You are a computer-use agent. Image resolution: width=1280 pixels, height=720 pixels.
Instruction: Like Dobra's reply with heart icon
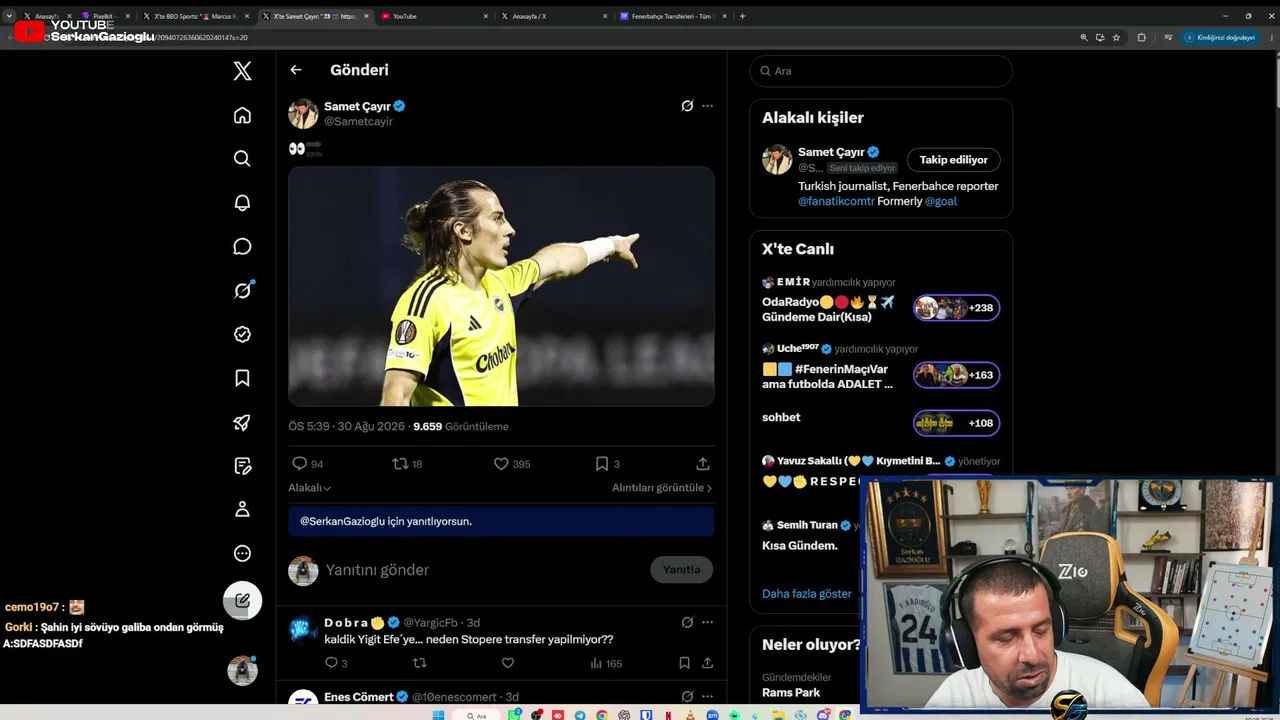click(x=508, y=663)
